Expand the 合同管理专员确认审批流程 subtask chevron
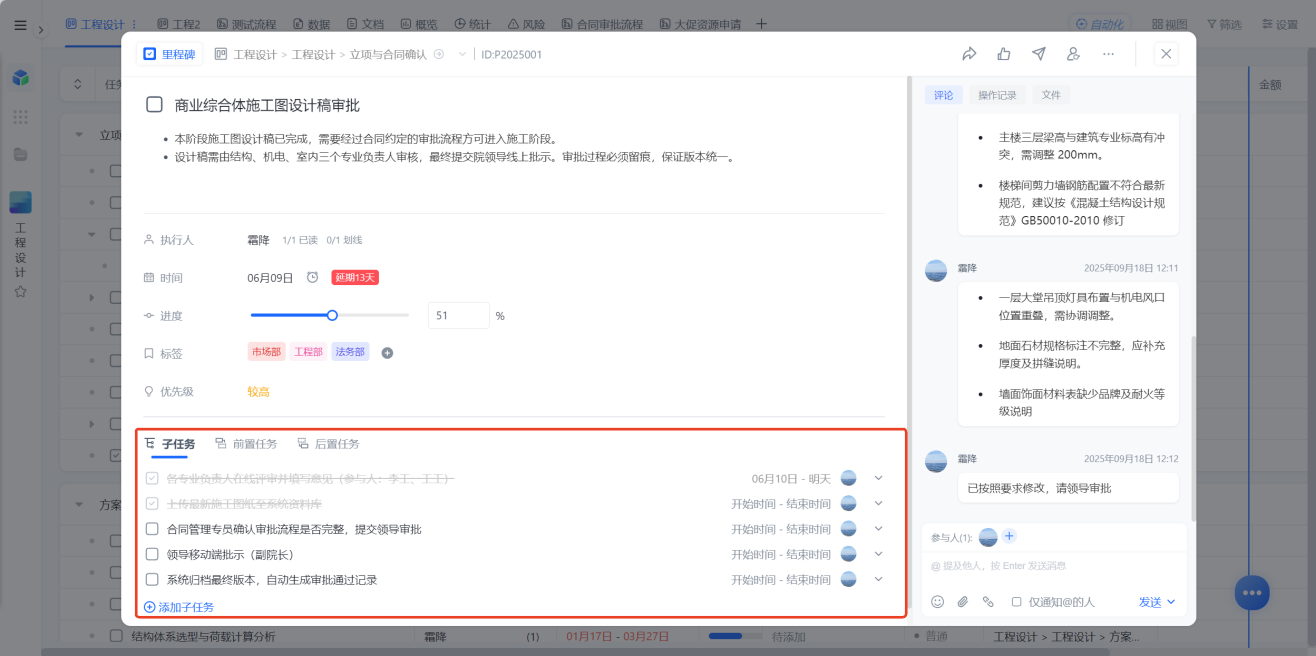This screenshot has width=1316, height=656. (878, 528)
